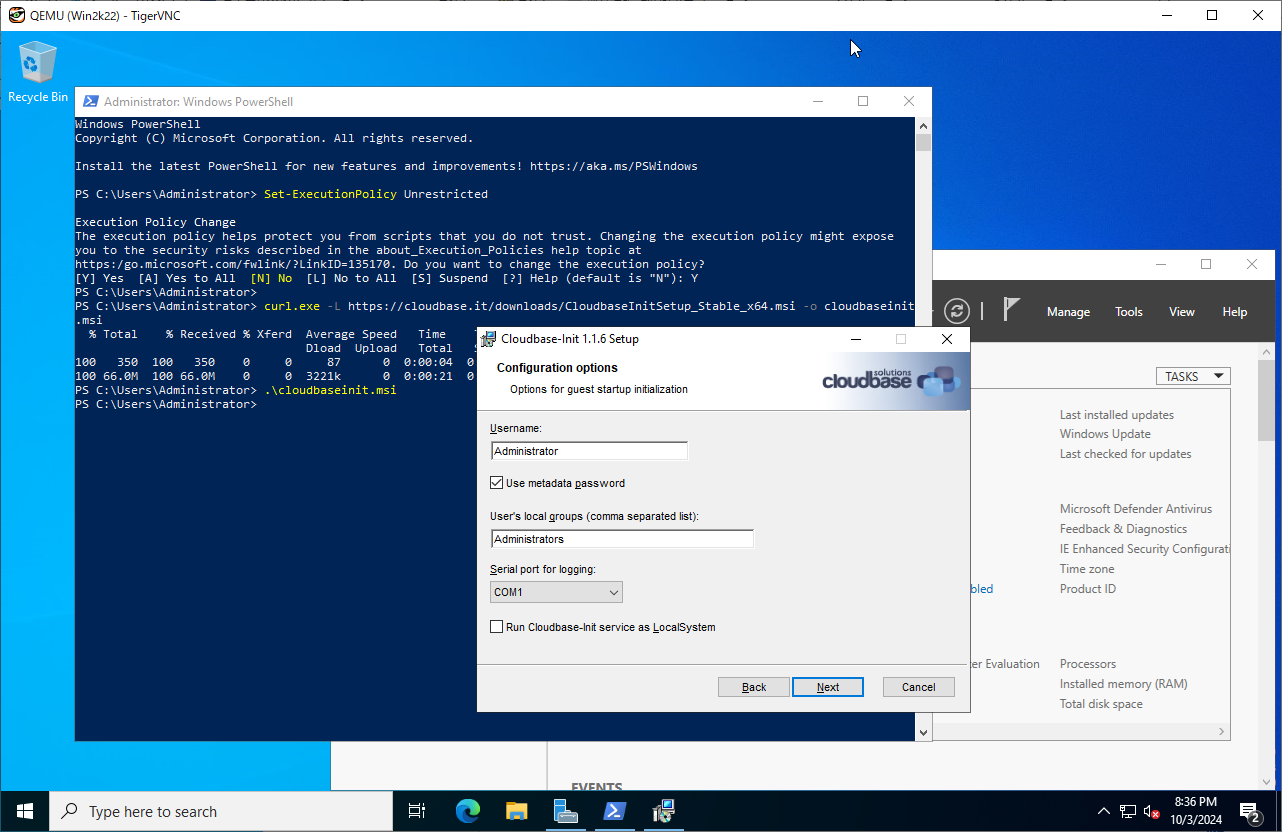Launch Microsoft Edge from taskbar

coord(468,811)
